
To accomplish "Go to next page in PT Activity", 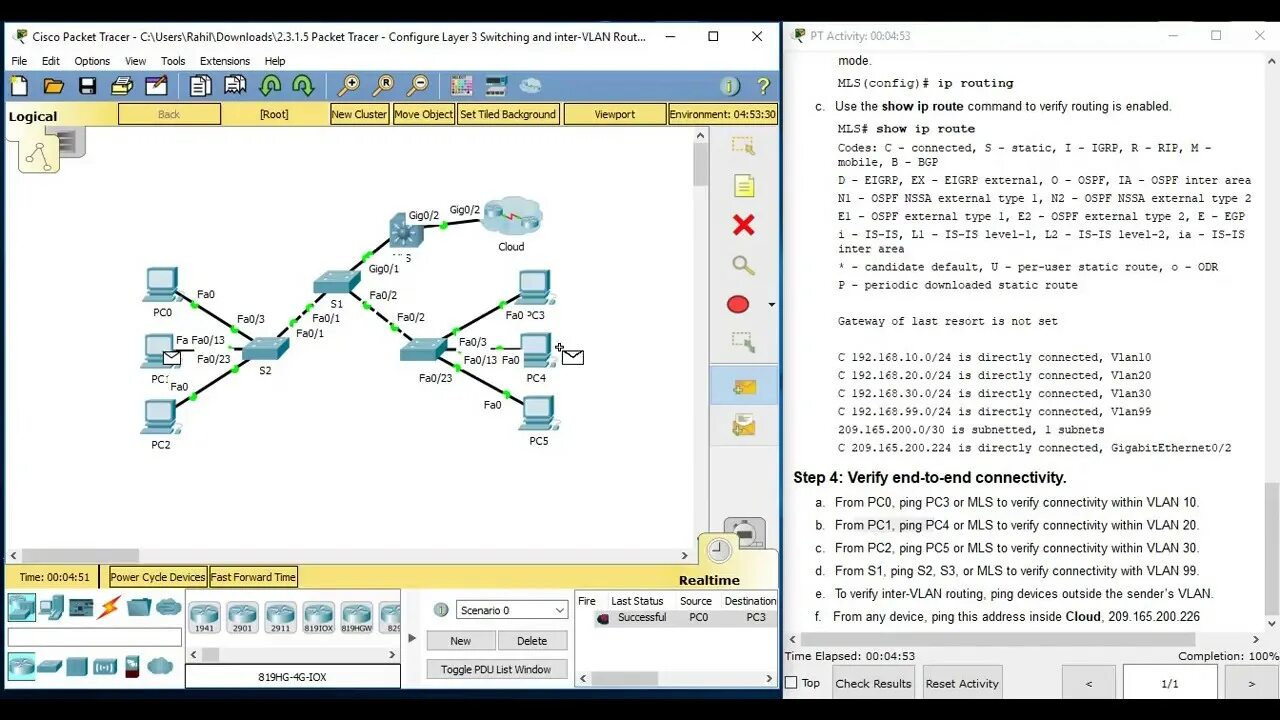I will click(1251, 684).
